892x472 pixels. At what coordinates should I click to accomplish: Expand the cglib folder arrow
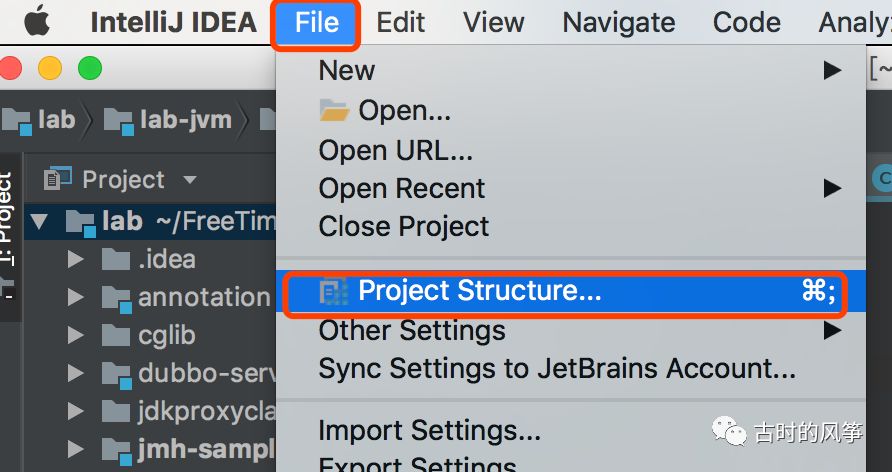[x=76, y=336]
